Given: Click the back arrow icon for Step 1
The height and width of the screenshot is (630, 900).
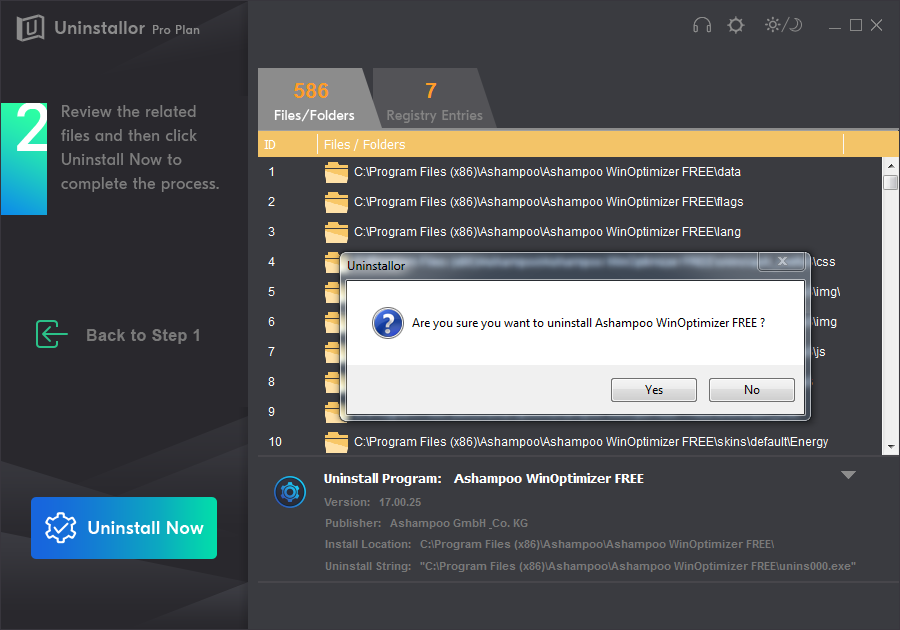Looking at the screenshot, I should 51,334.
